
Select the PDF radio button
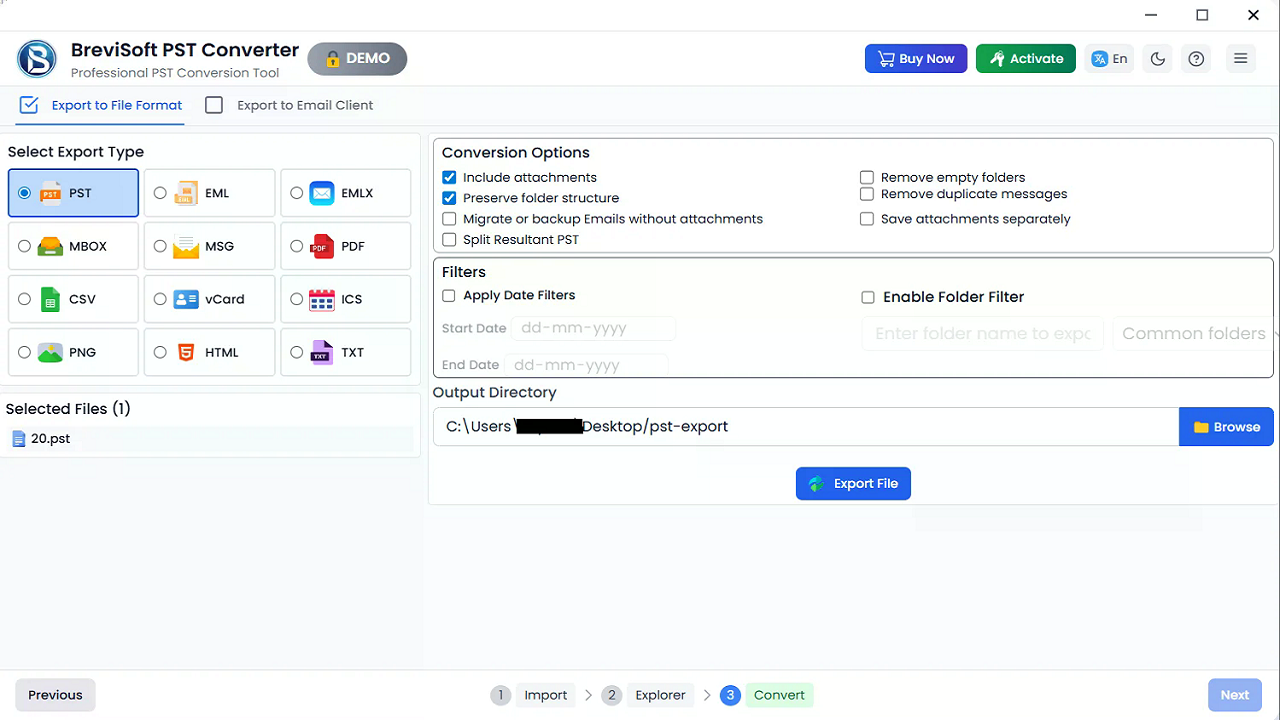tap(296, 246)
